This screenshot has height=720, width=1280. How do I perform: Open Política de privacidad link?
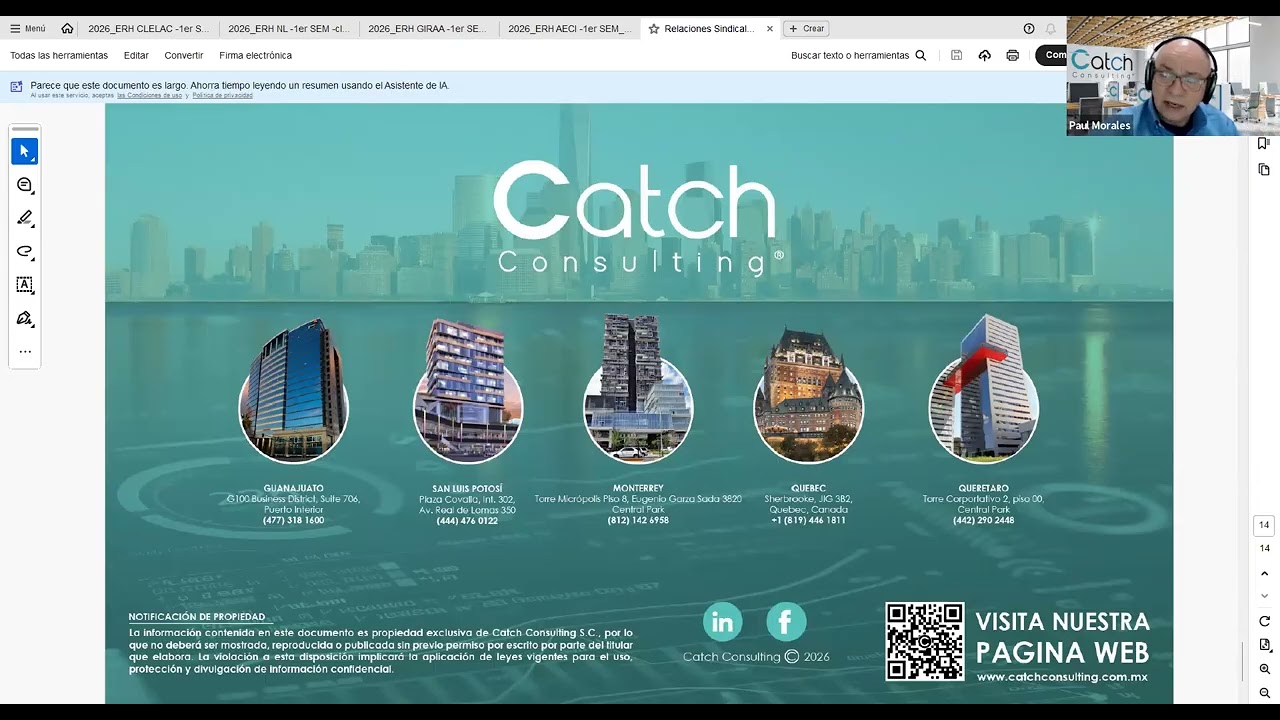pyautogui.click(x=222, y=96)
